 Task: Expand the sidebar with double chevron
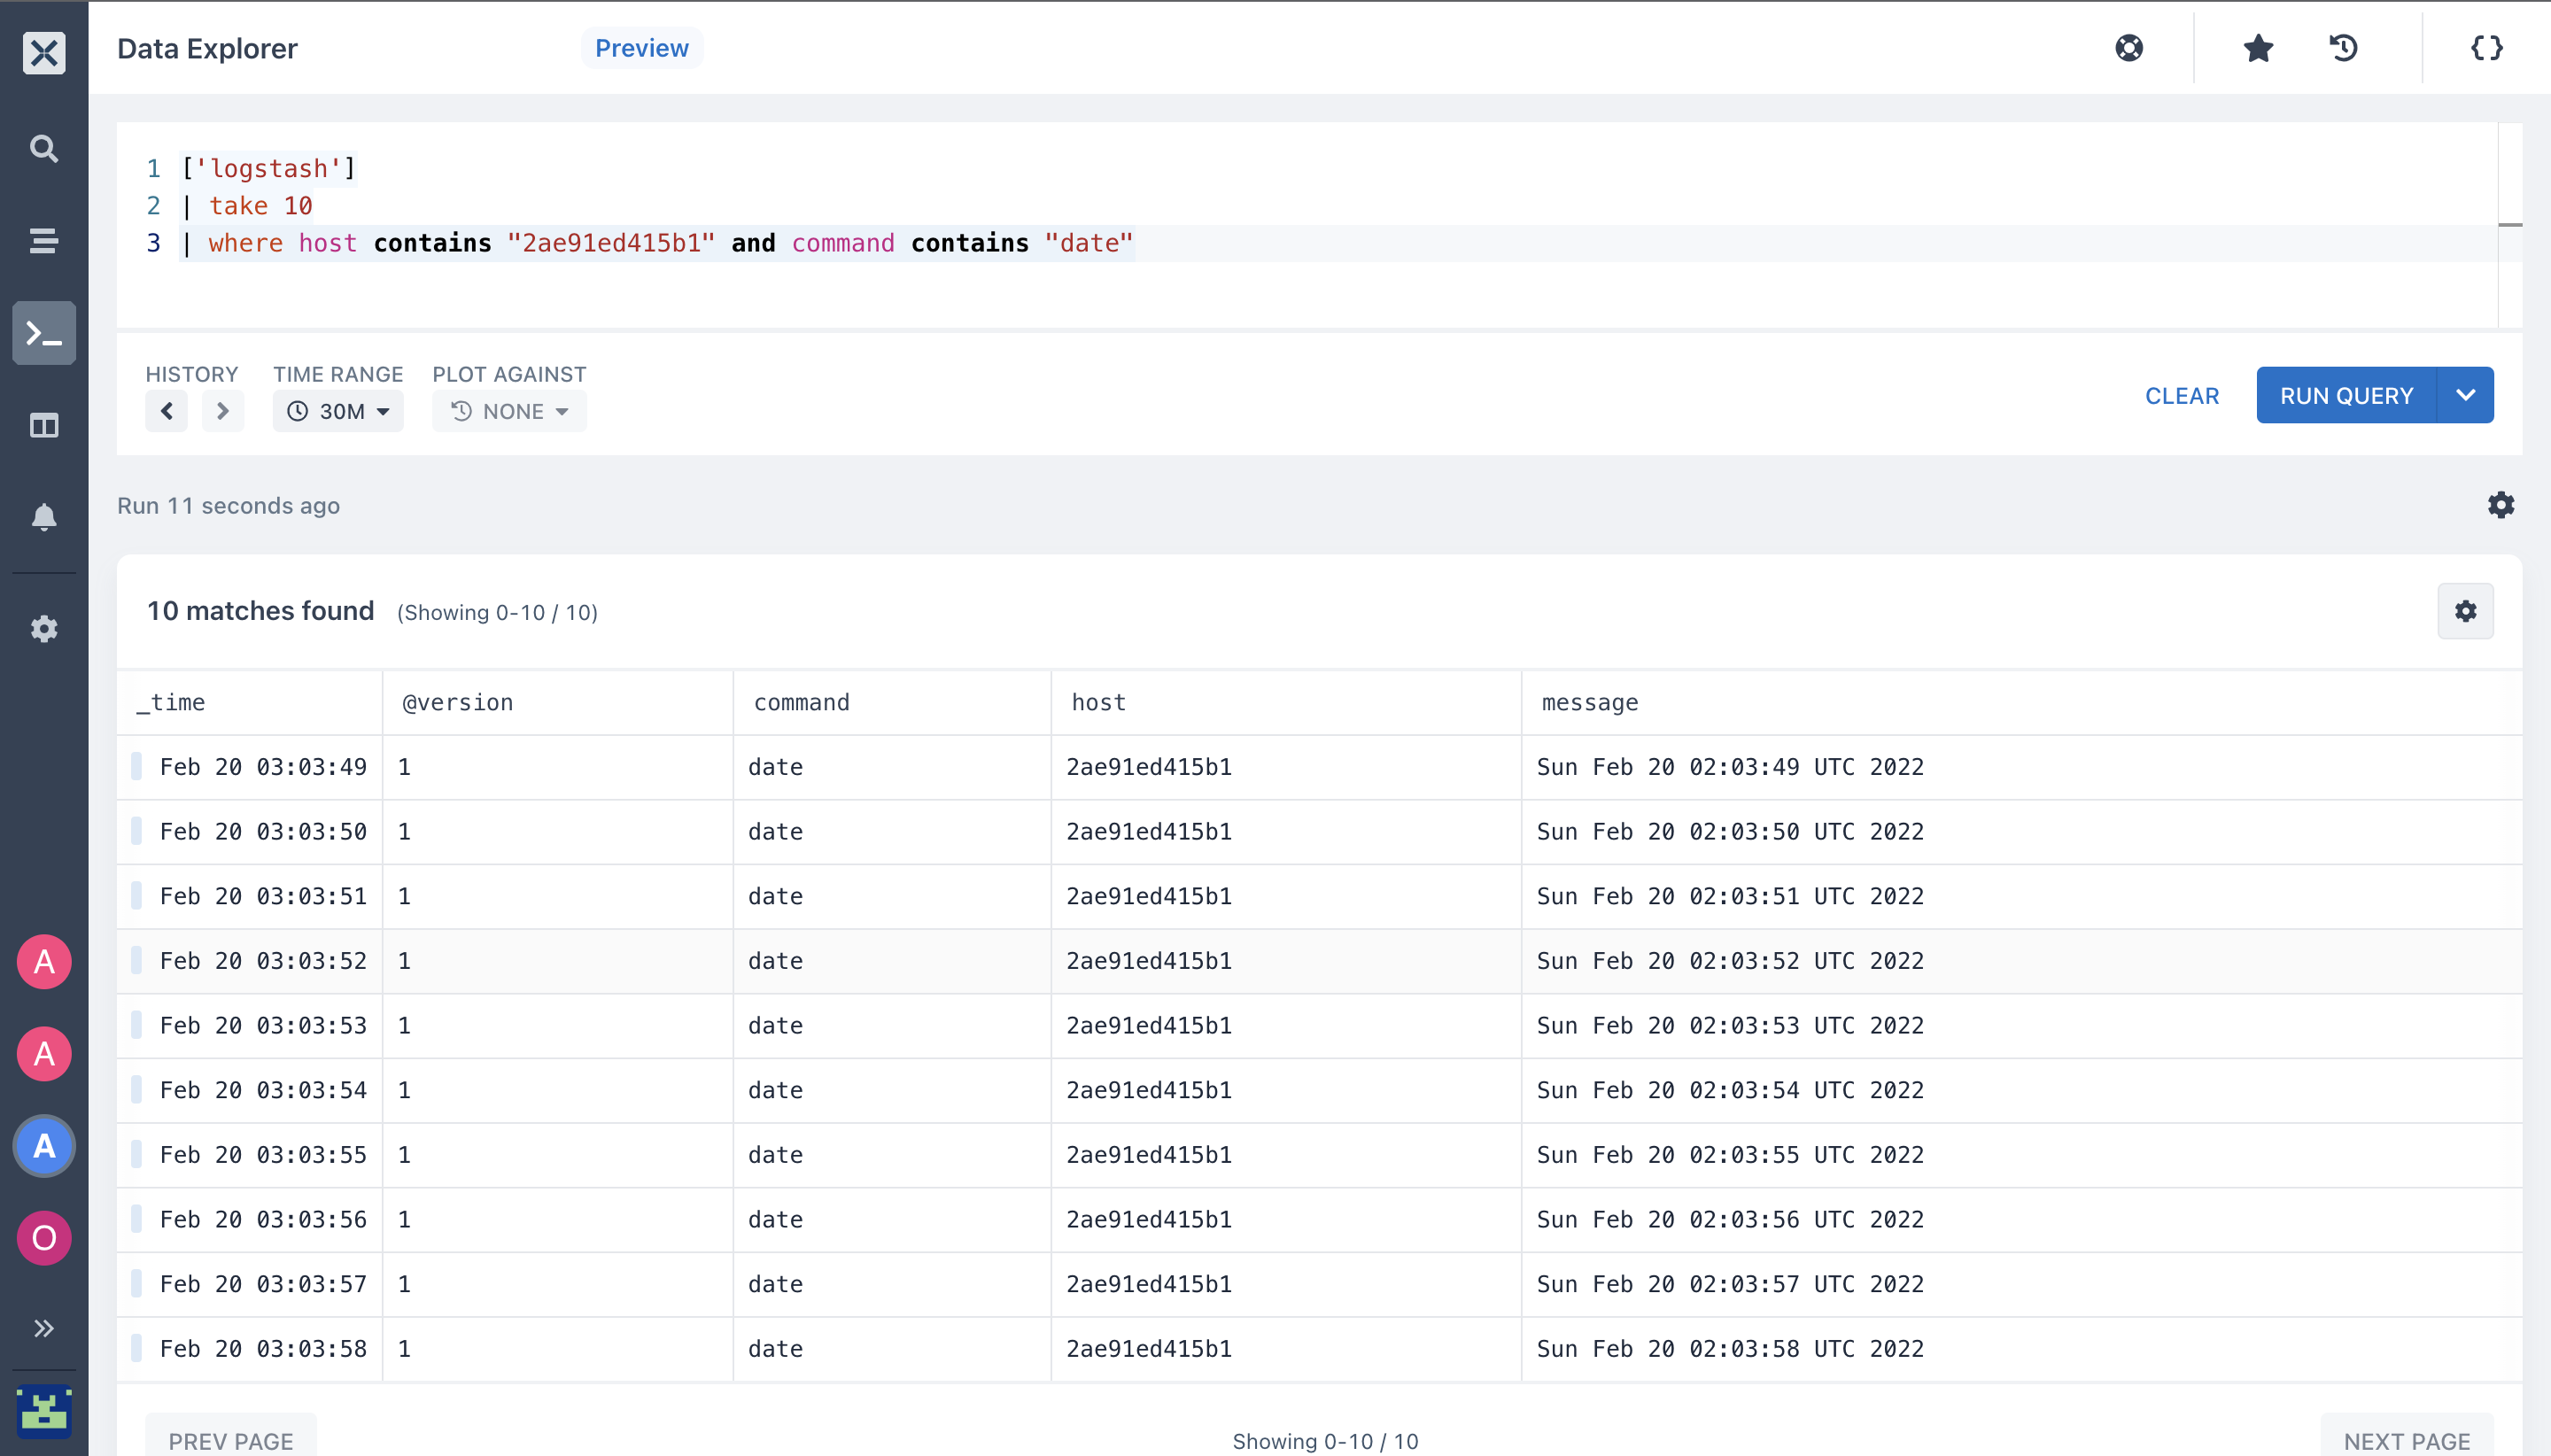[44, 1328]
